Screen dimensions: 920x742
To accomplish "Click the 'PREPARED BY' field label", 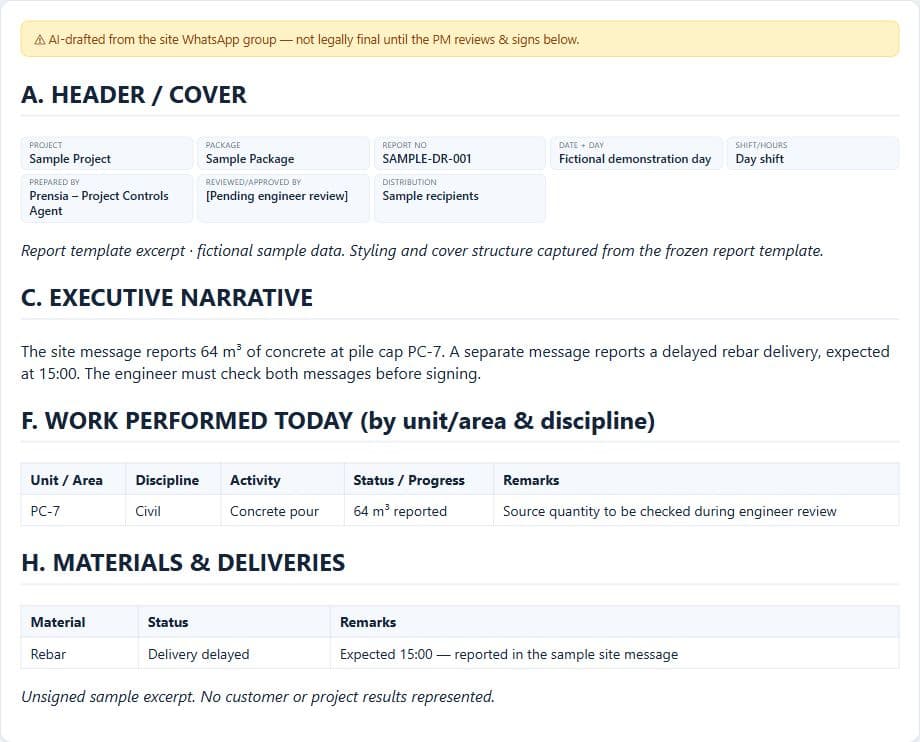I will coord(54,182).
